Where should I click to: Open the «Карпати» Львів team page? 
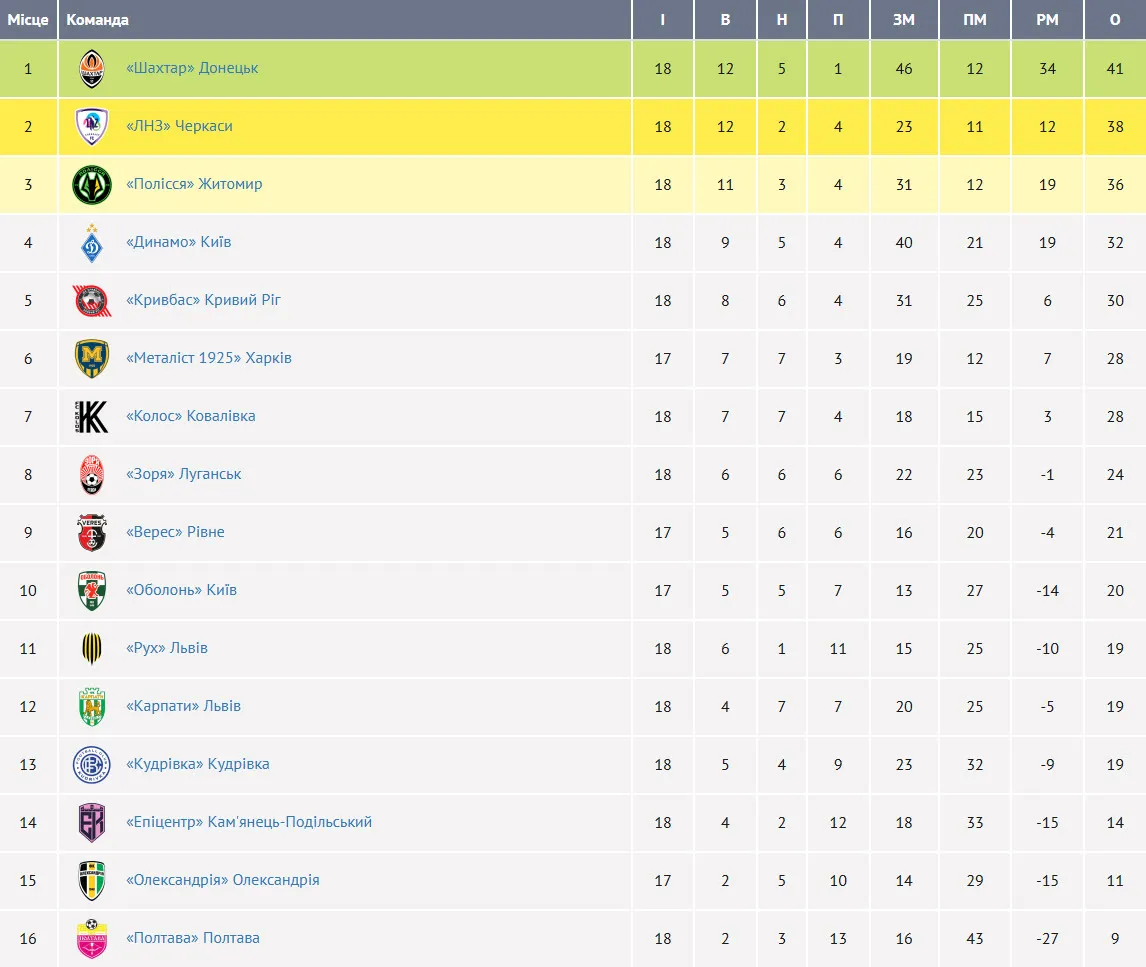183,706
